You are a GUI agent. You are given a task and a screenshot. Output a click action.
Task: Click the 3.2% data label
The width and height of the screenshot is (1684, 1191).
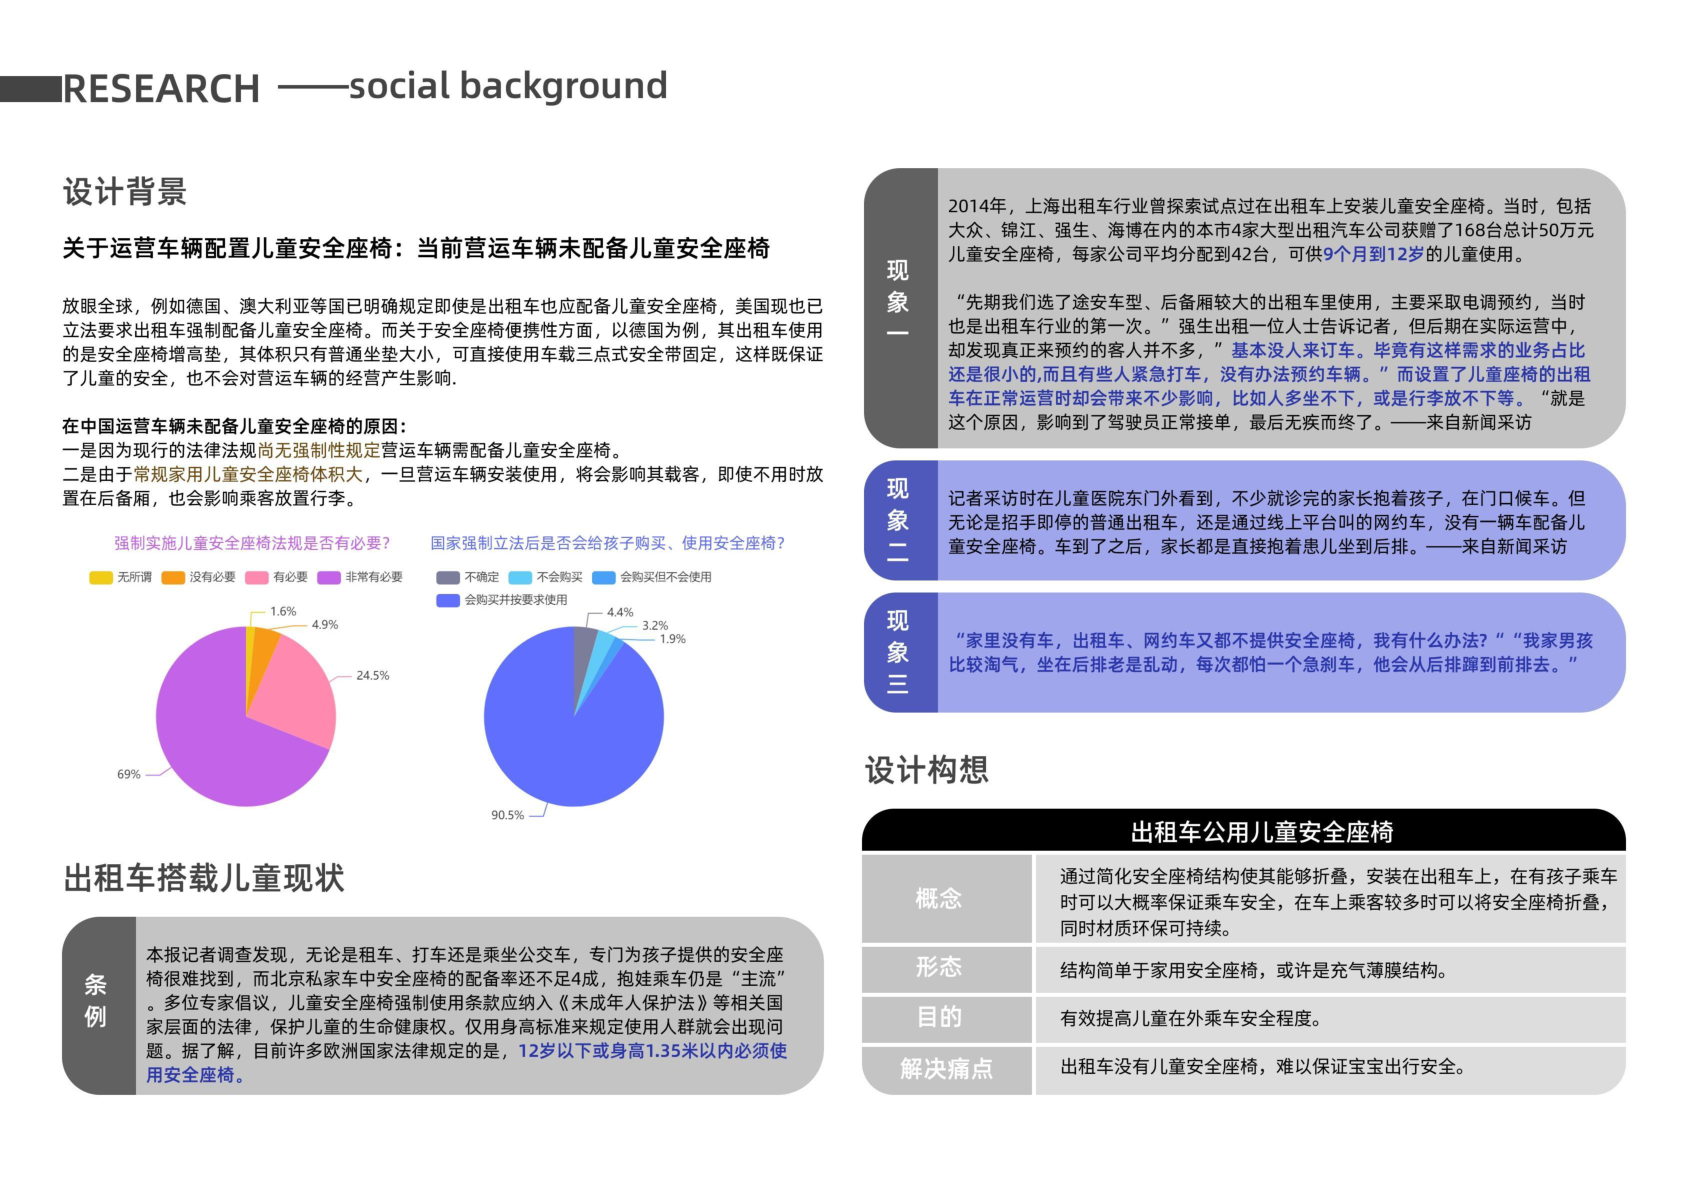655,625
